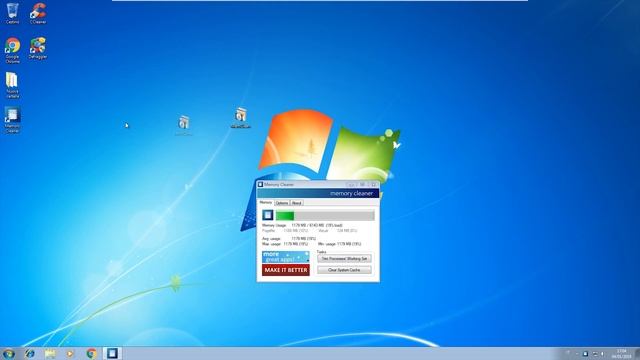Viewport: 640px width, 360px height.
Task: Launch Internet Explorer from the taskbar
Action: pos(30,353)
